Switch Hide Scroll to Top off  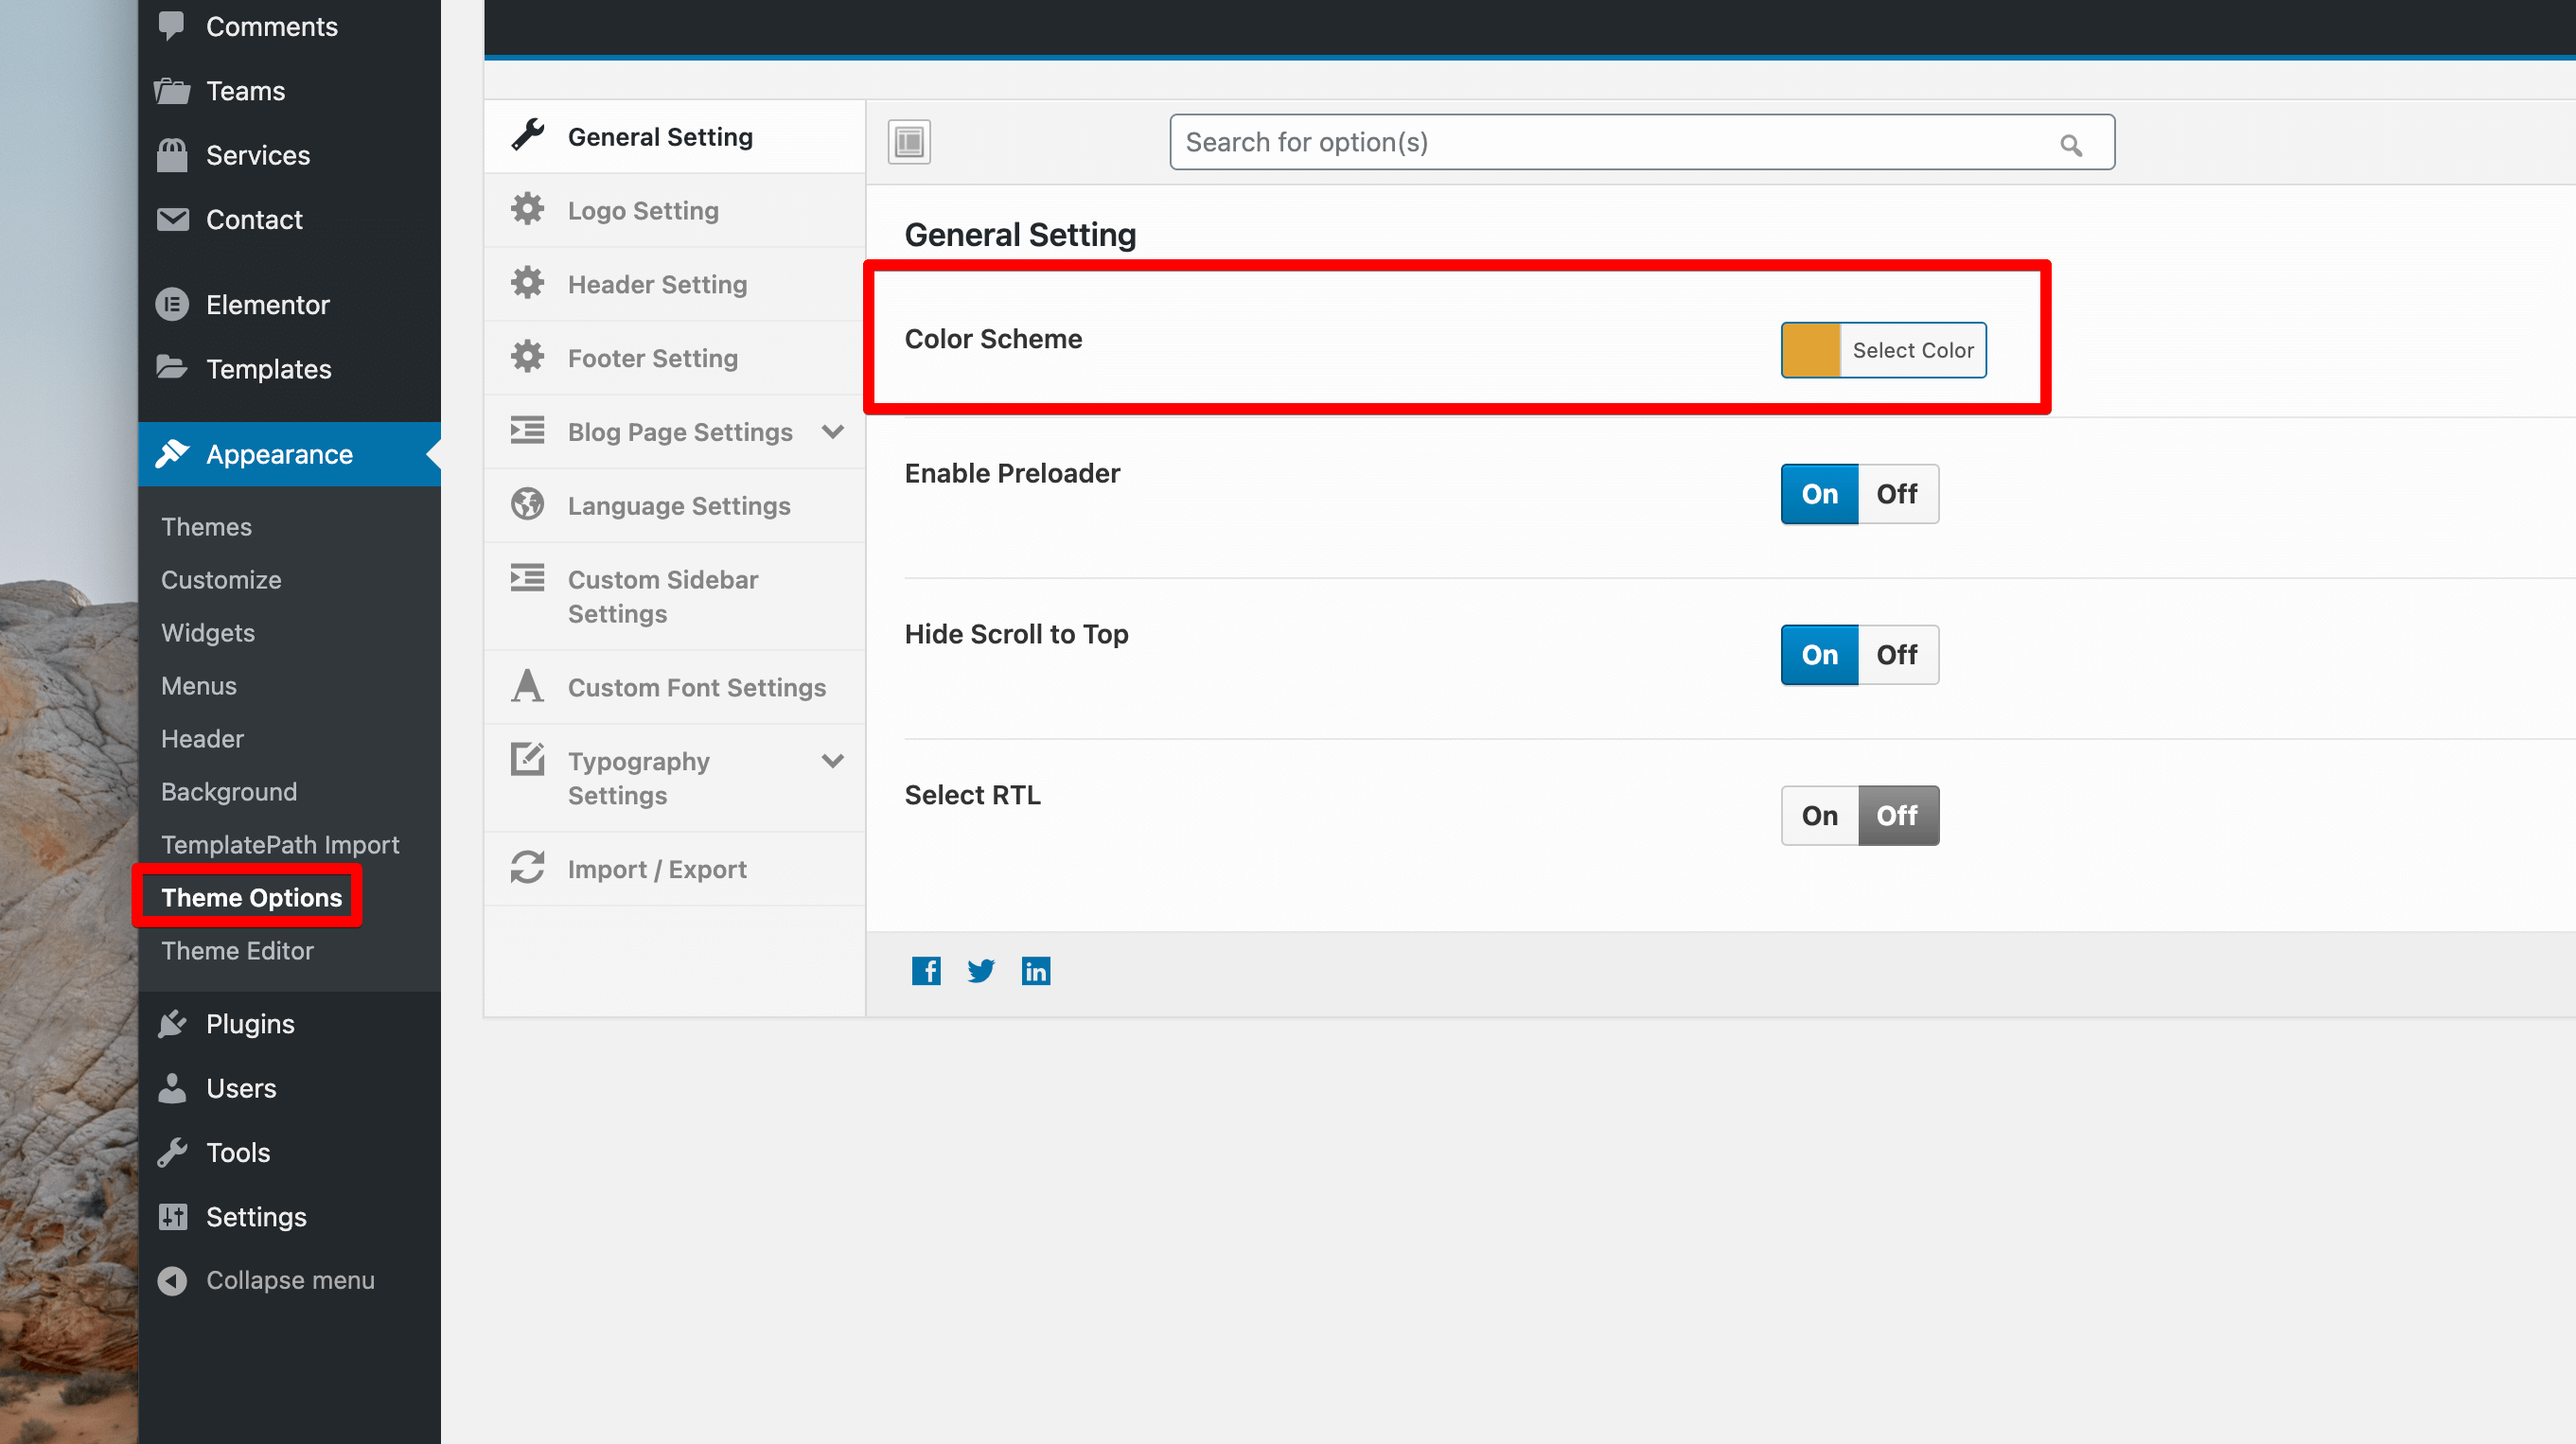[1897, 655]
